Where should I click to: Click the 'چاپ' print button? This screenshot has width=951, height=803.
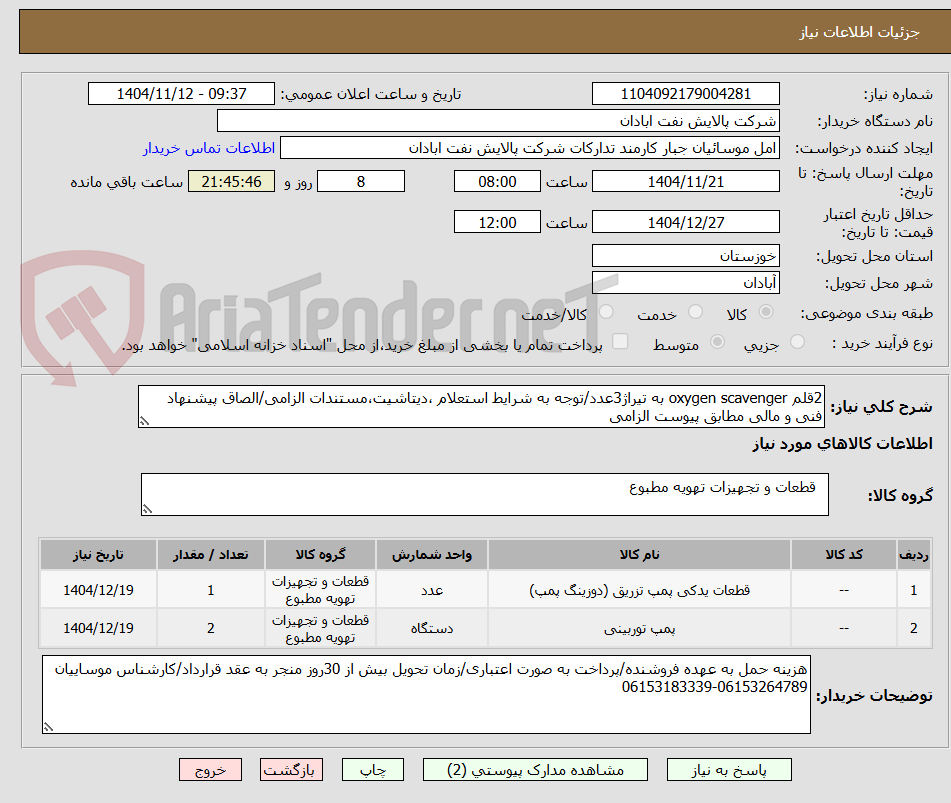[x=373, y=770]
